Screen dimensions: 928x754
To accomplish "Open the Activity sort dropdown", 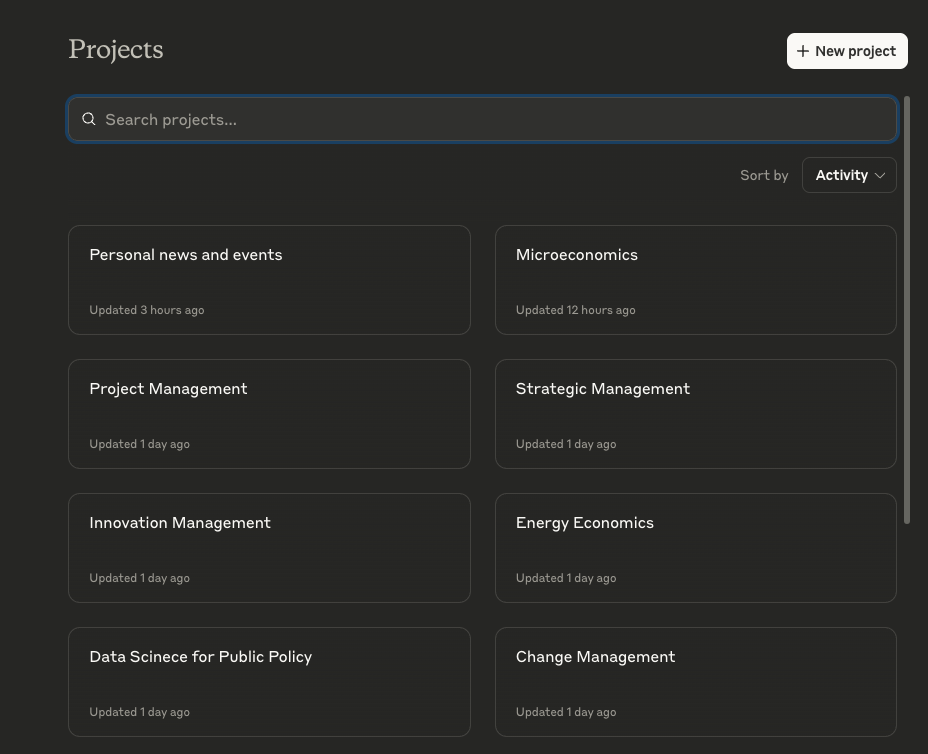I will pos(849,175).
